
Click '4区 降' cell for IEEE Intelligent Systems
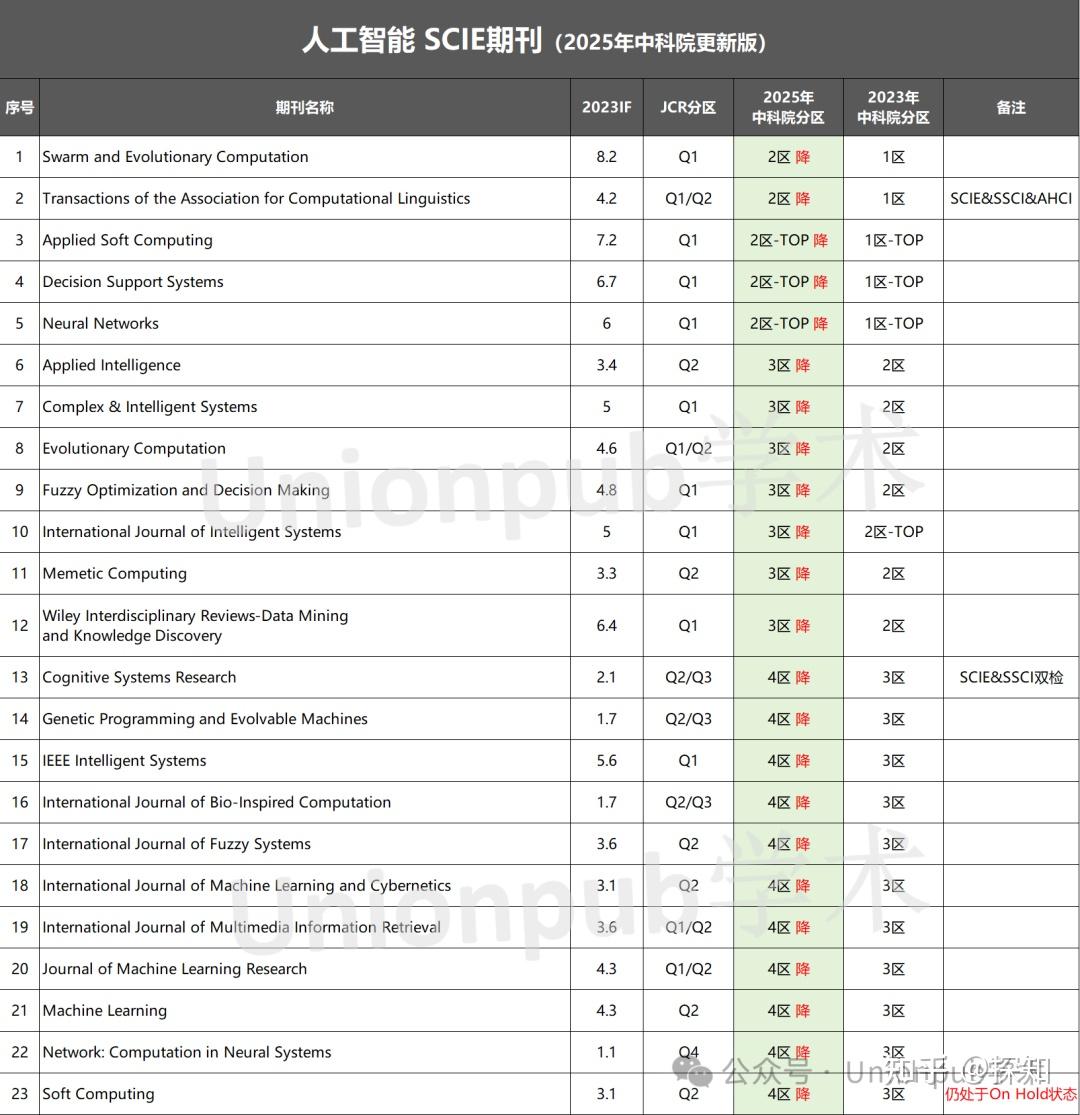coord(788,761)
